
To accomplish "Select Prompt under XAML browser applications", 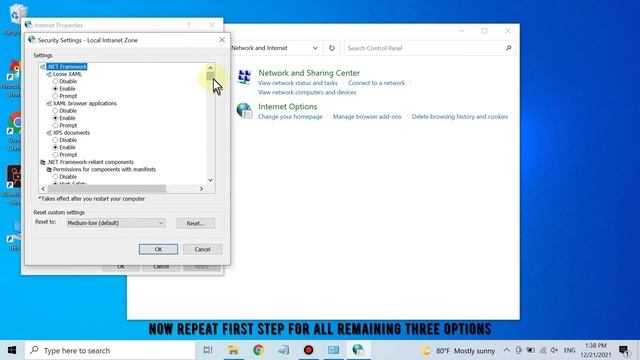I will (x=56, y=125).
